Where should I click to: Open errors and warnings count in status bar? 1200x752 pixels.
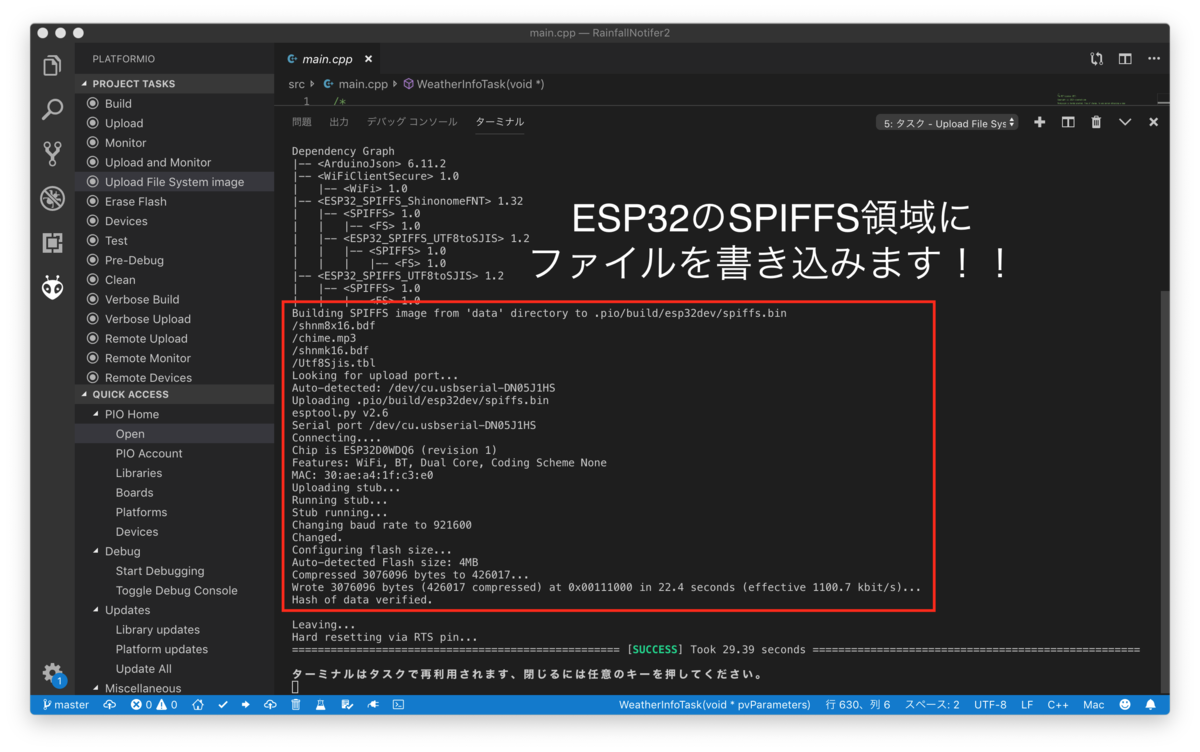click(x=154, y=705)
